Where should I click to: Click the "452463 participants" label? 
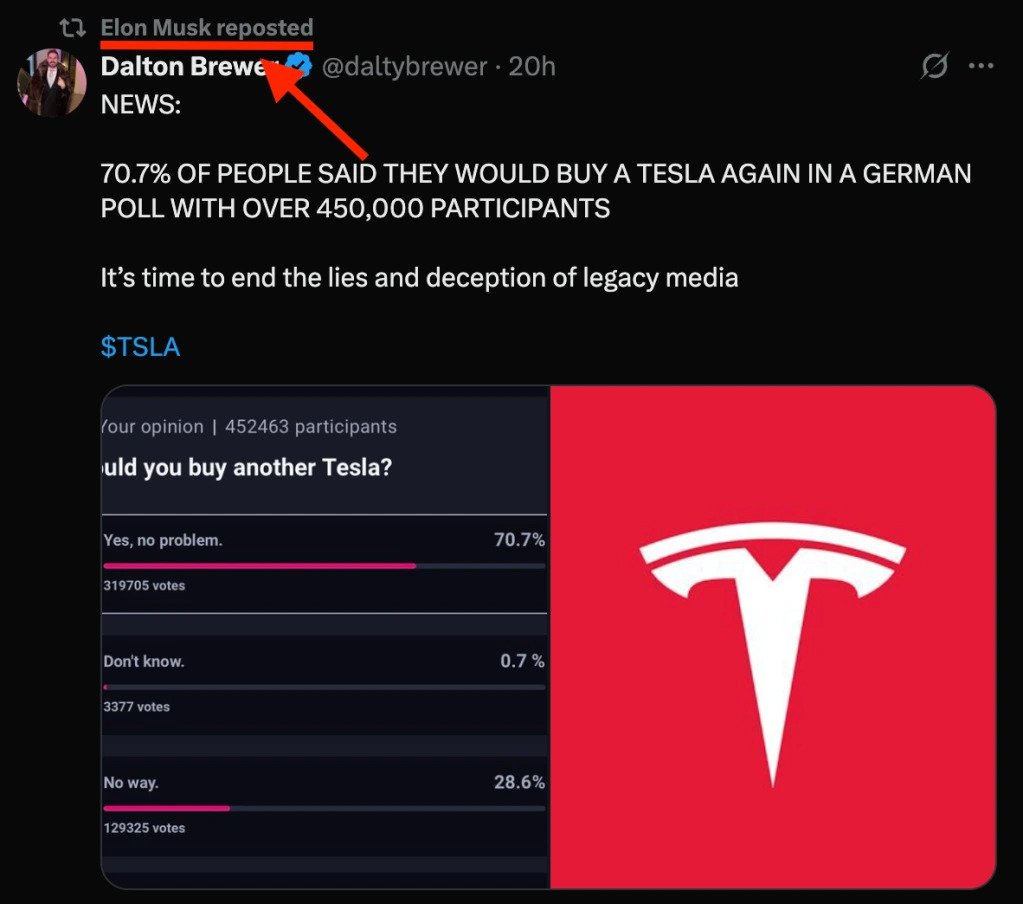311,427
